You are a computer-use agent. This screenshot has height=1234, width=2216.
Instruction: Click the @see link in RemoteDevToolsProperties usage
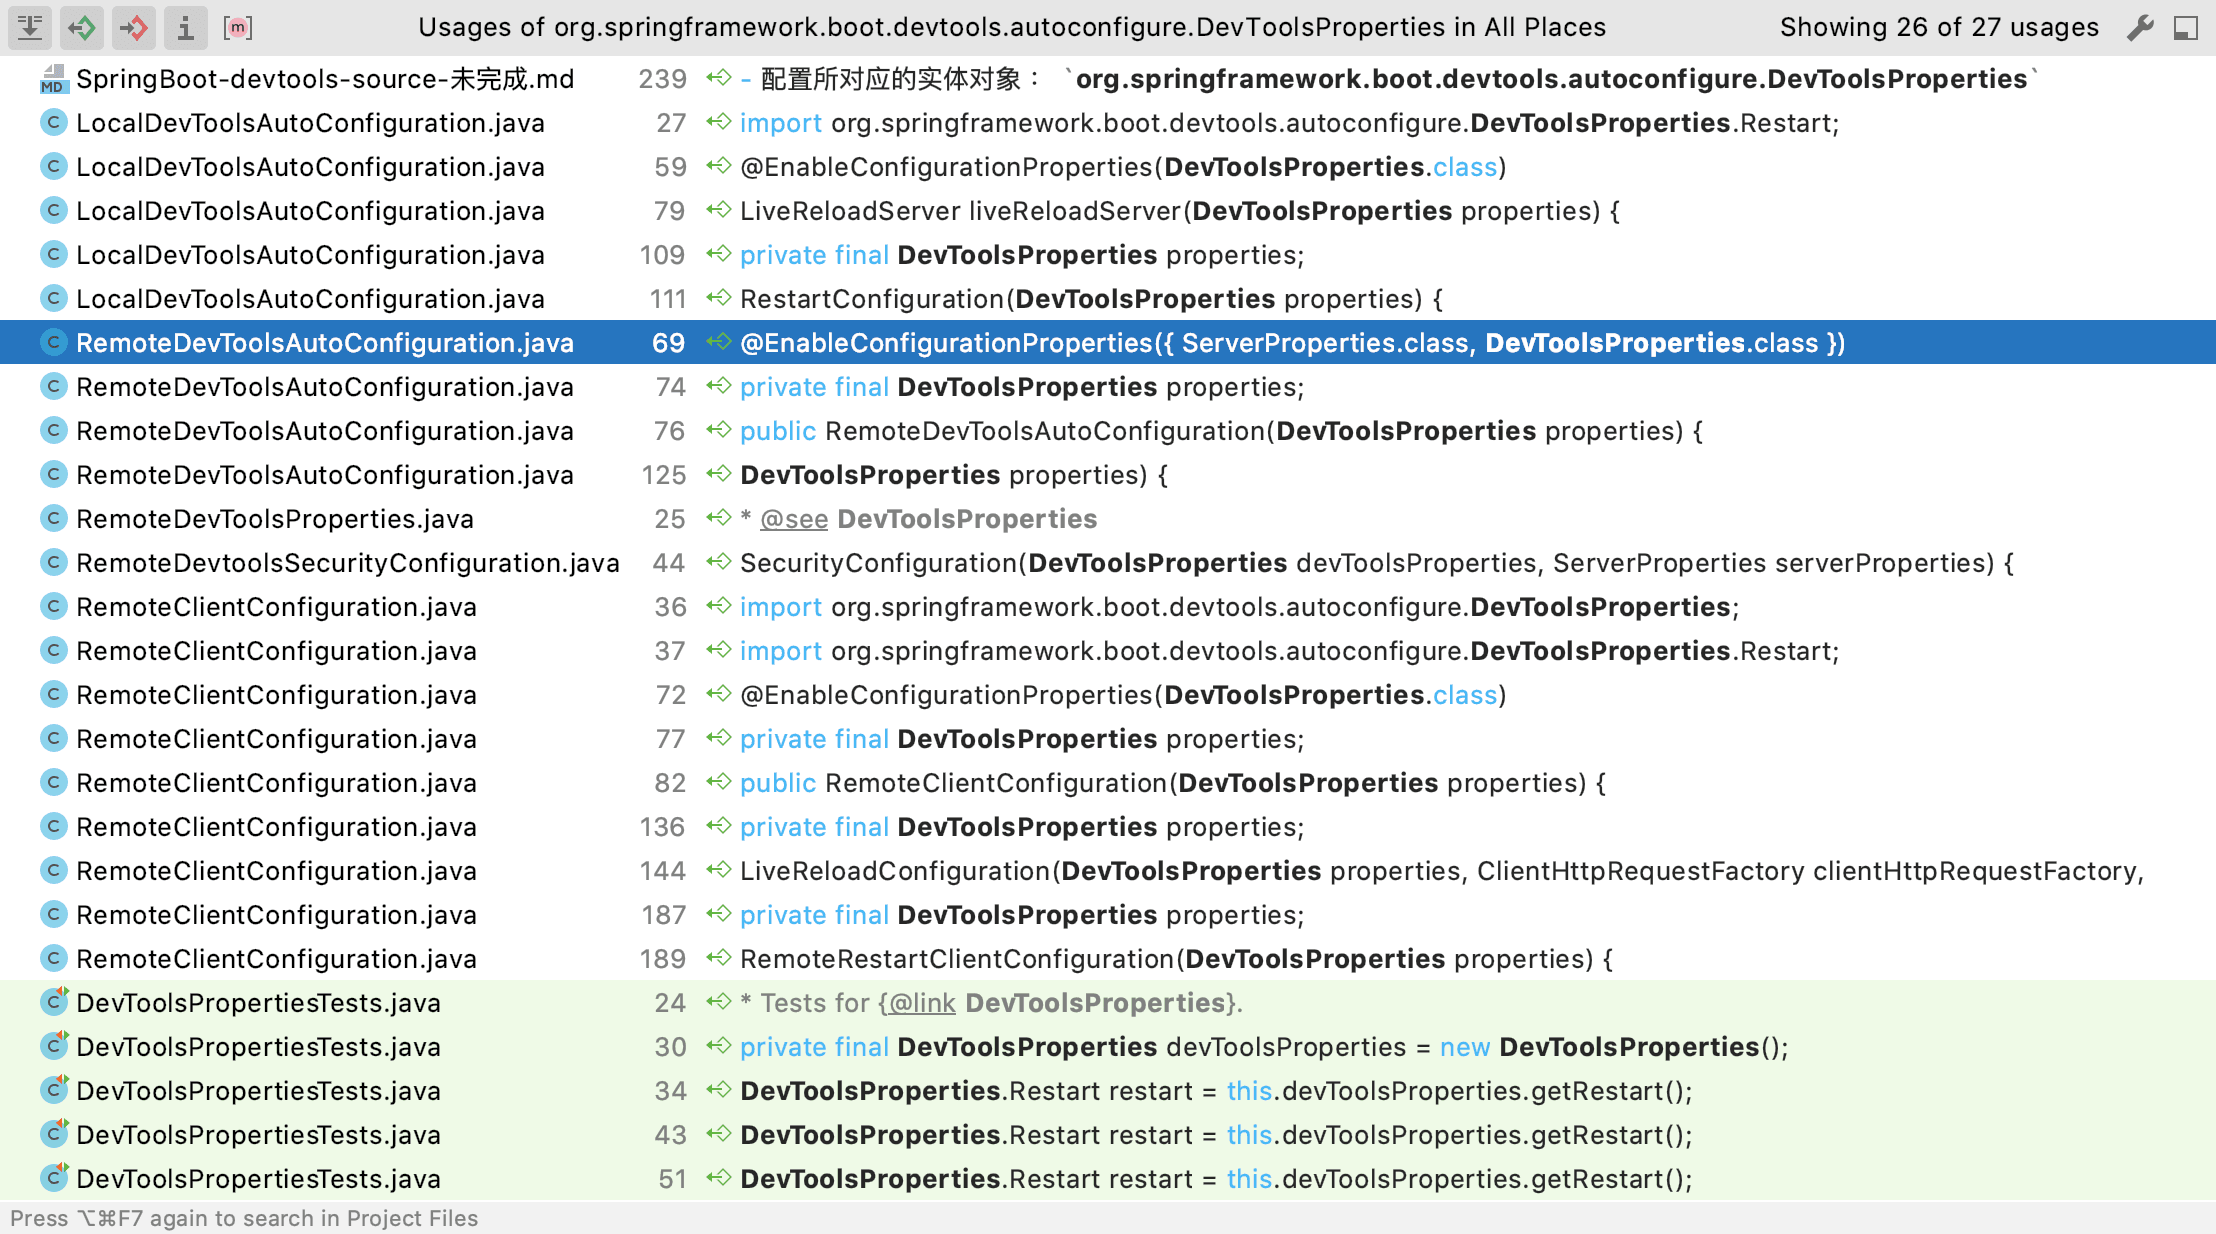(793, 519)
